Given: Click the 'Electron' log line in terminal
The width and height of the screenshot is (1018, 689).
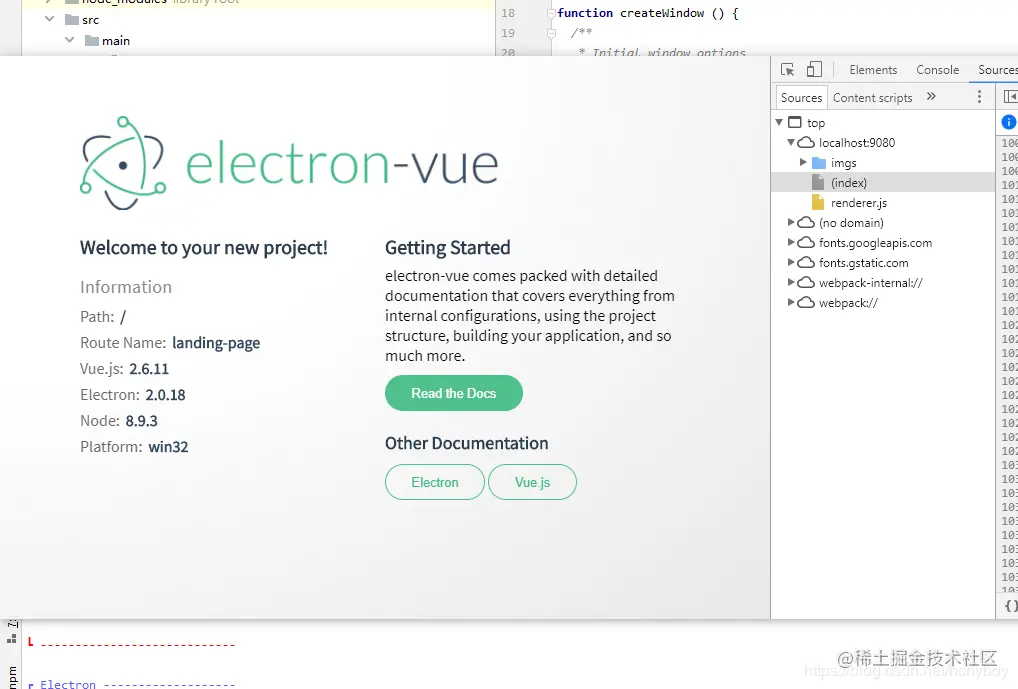Looking at the screenshot, I should click(132, 684).
